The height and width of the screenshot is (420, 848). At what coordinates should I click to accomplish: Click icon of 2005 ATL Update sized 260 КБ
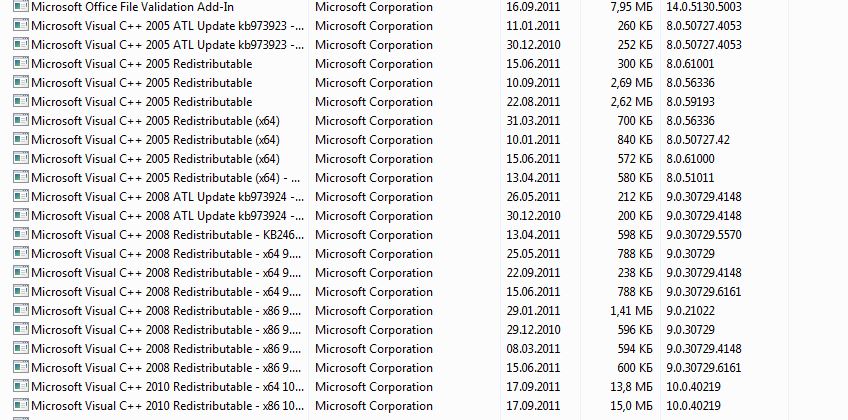20,26
